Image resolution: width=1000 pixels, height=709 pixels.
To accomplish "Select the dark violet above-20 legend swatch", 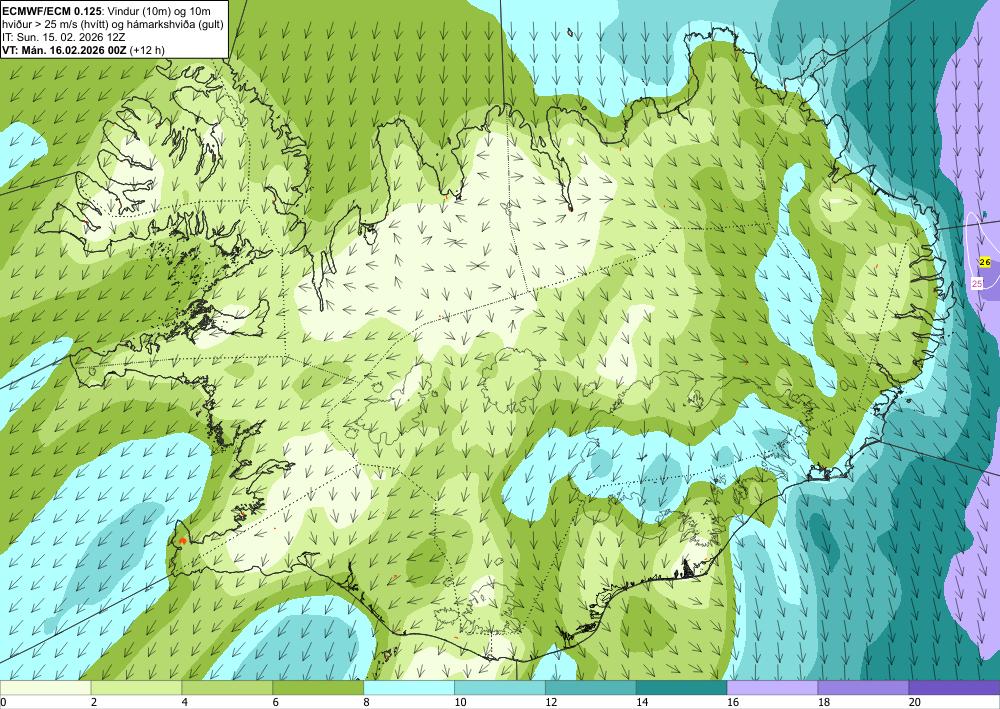I will pos(954,688).
